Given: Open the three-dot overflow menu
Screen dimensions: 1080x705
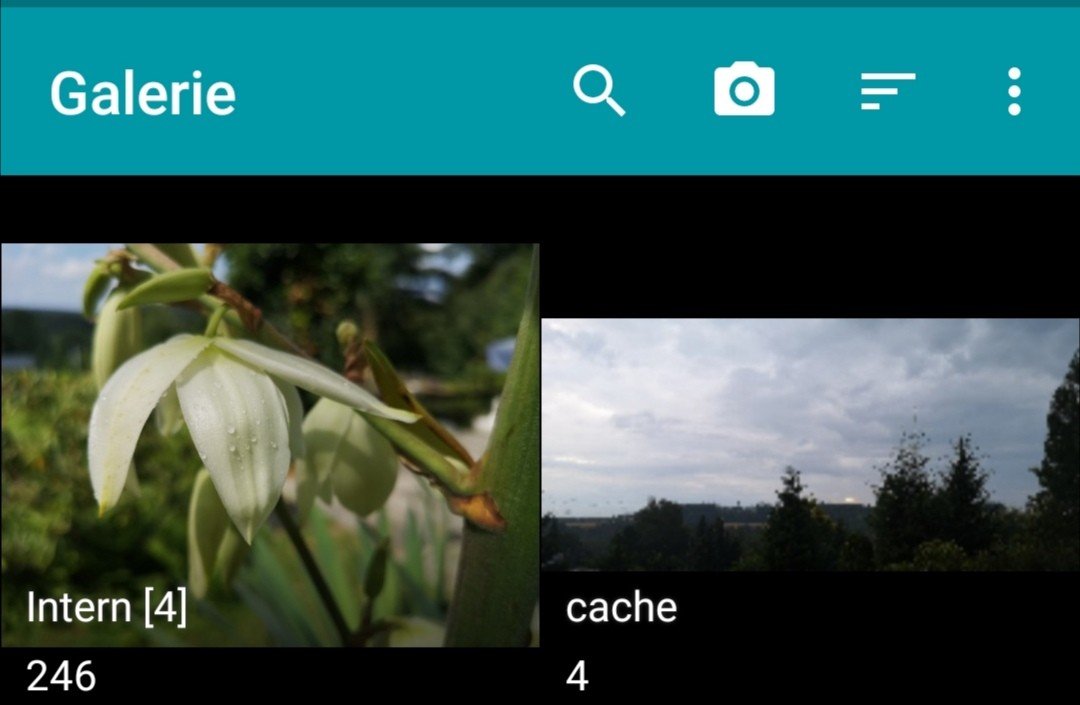Looking at the screenshot, I should point(1014,91).
